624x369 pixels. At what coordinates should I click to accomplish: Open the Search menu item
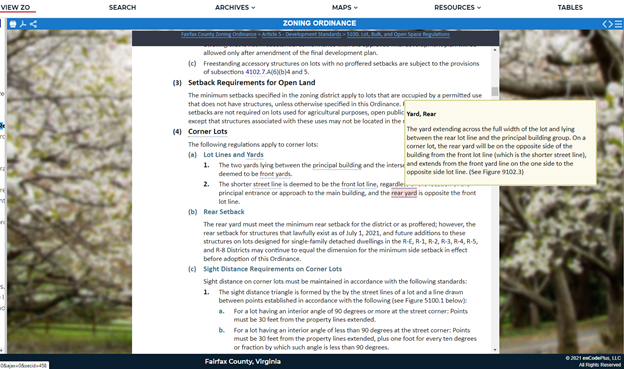click(123, 8)
